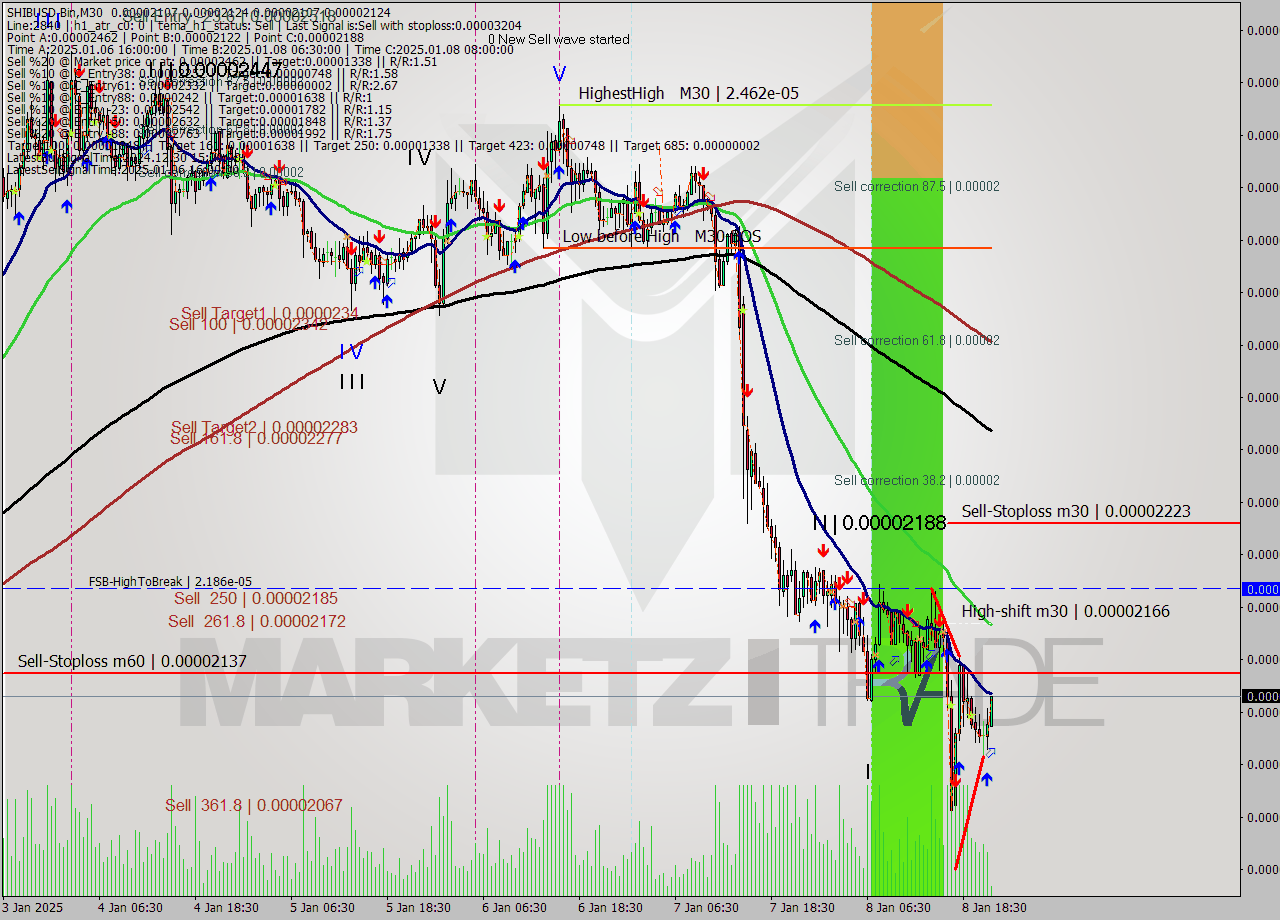
Task: Select the Sell 100 level label
Action: pyautogui.click(x=247, y=324)
